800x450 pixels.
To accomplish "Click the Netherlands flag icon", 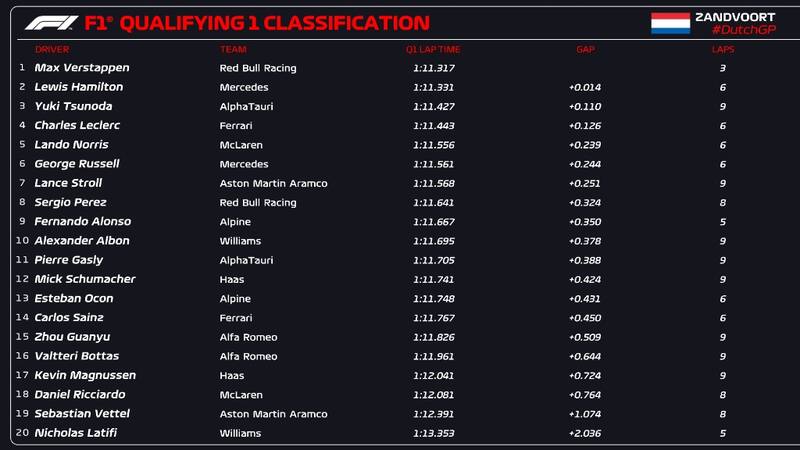I will pos(670,23).
